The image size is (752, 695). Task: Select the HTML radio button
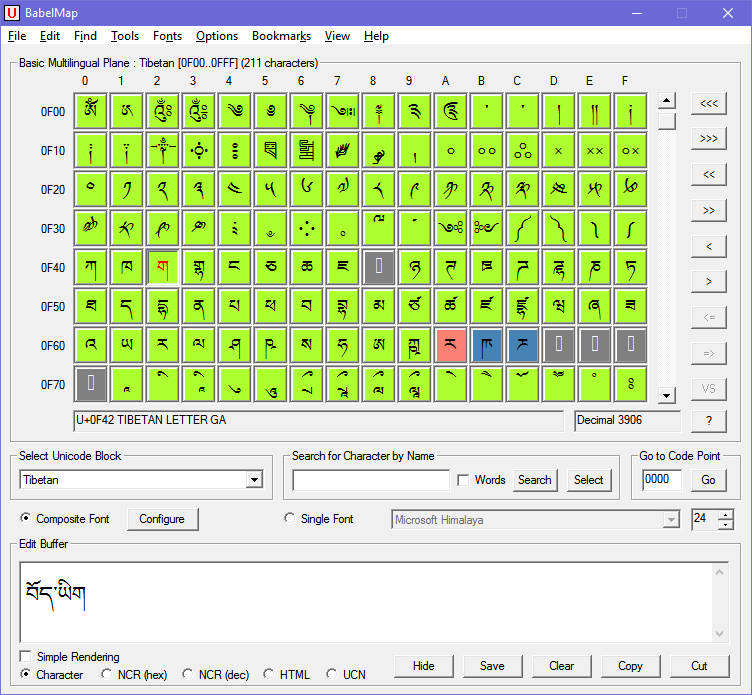pyautogui.click(x=269, y=674)
